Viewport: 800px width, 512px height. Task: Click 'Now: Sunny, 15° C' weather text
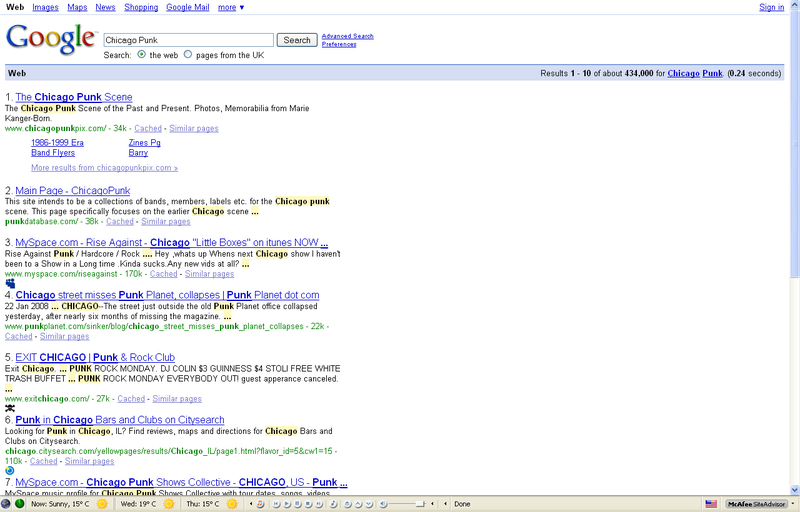pos(60,504)
